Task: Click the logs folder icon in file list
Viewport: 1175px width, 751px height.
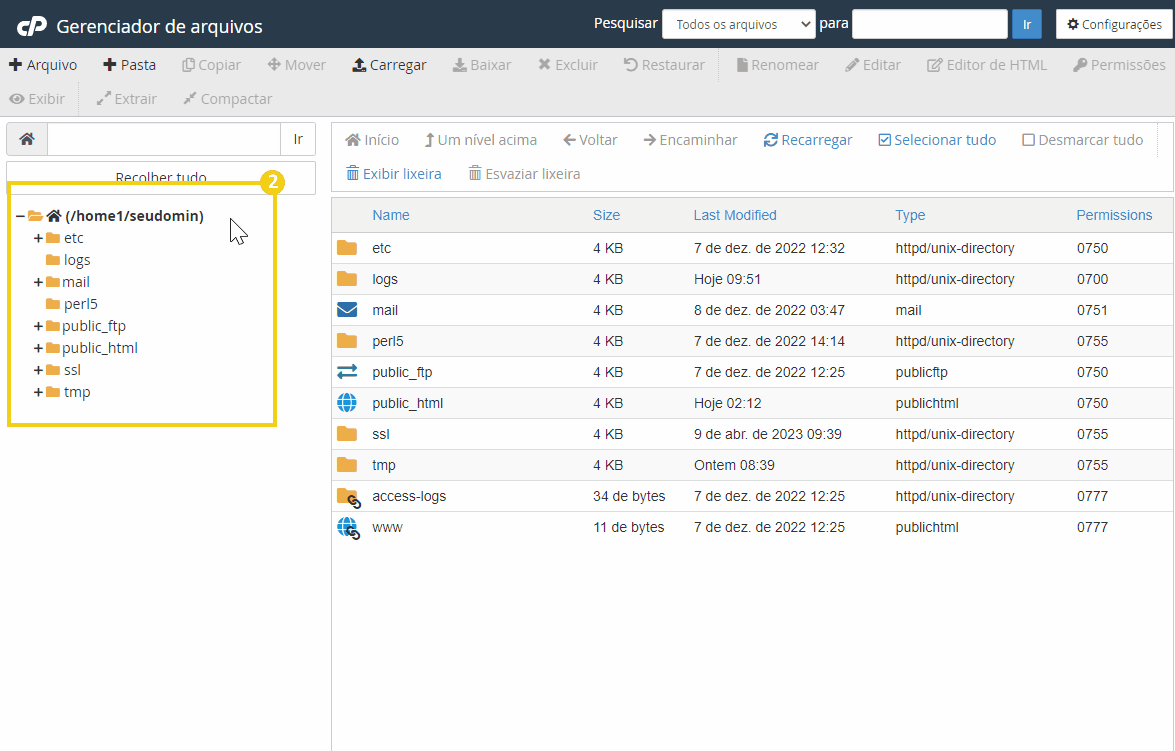Action: (x=347, y=279)
